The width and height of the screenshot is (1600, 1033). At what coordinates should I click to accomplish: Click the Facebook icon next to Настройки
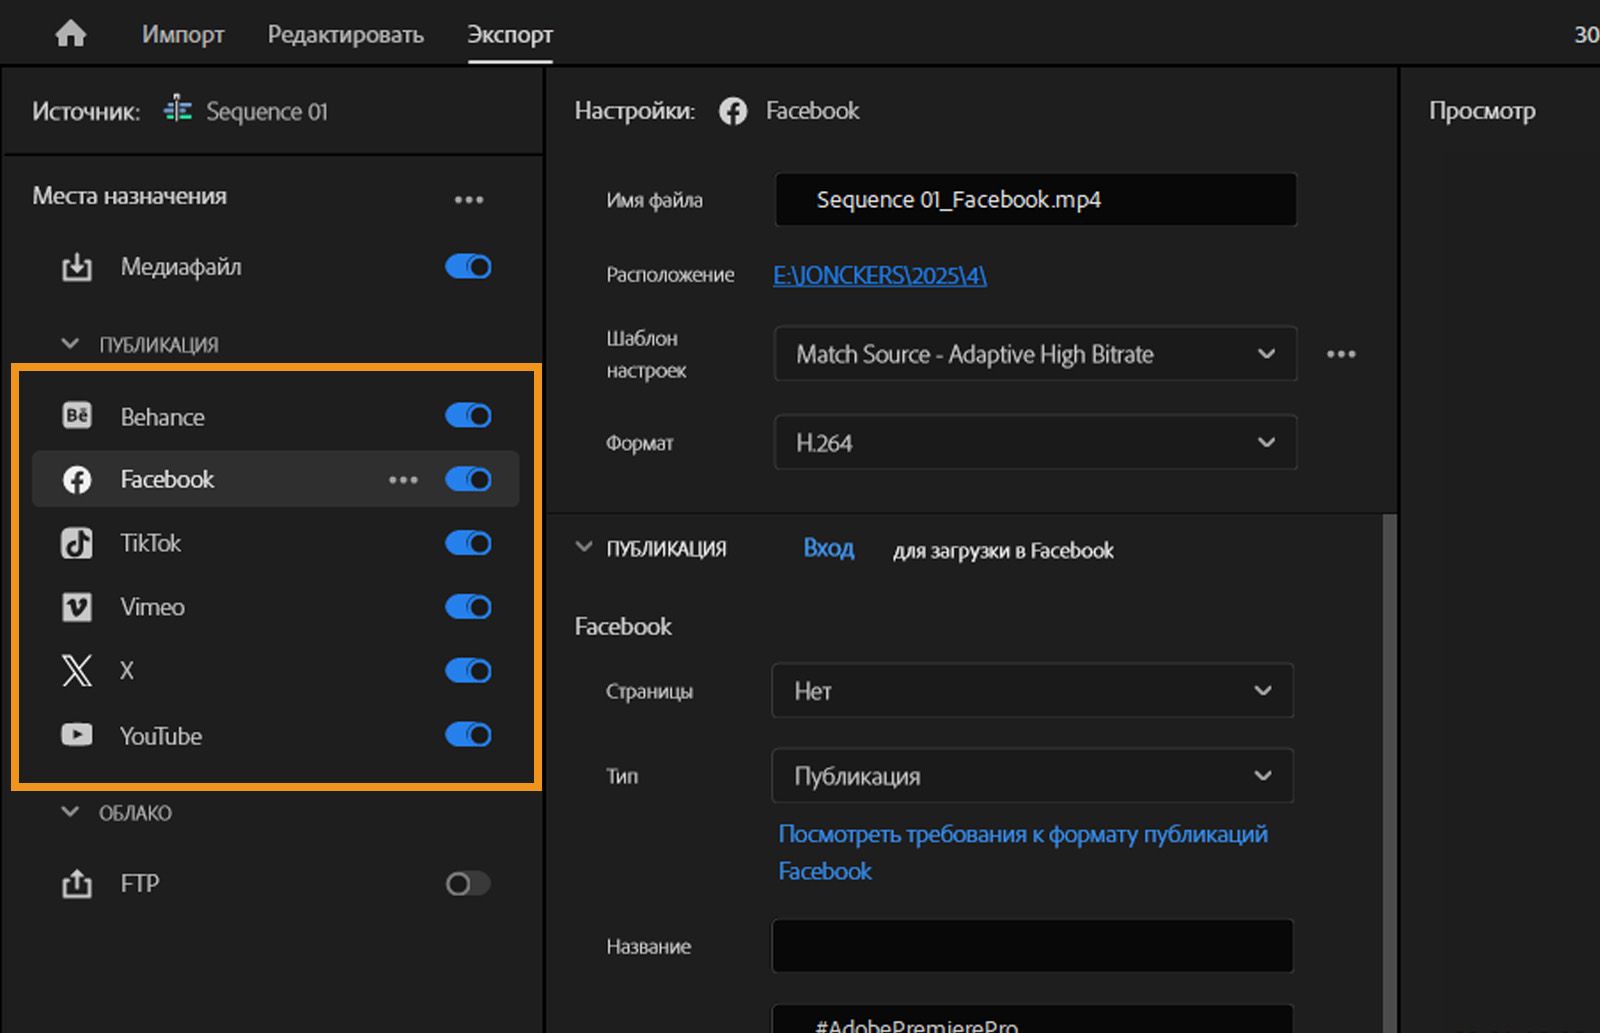(733, 111)
